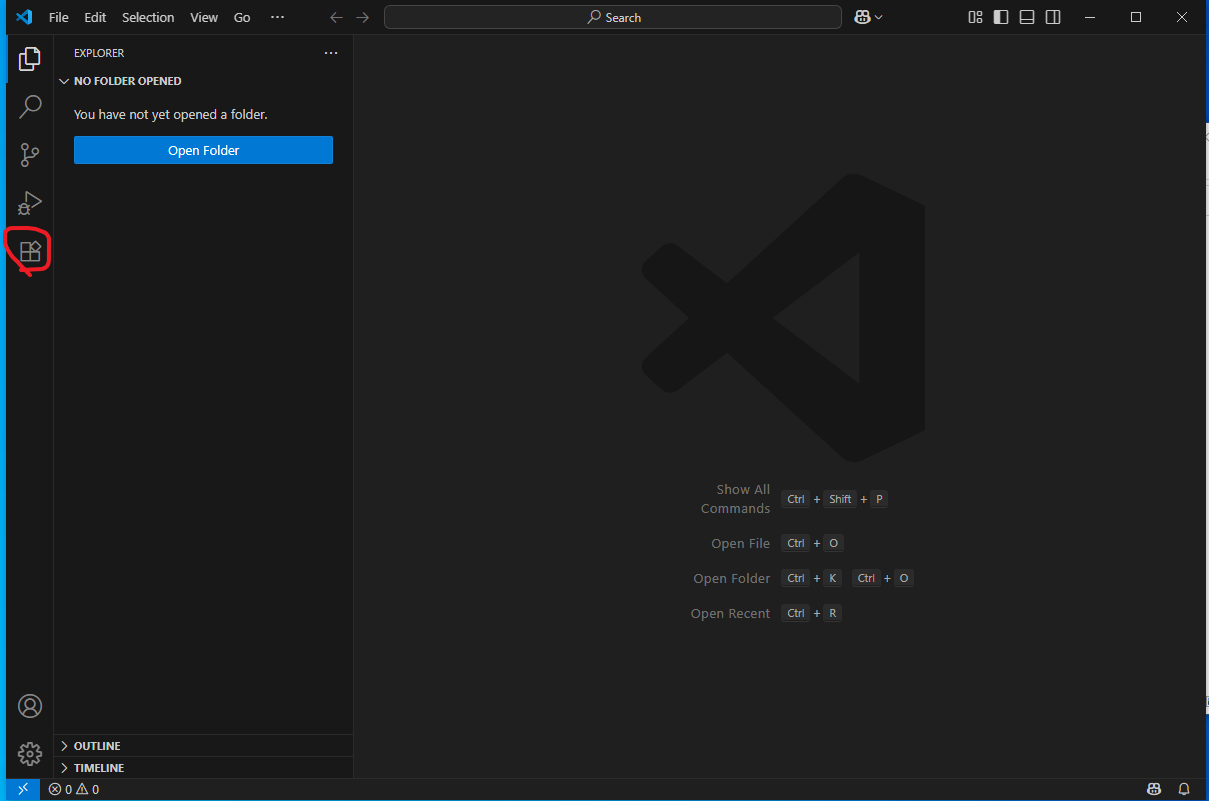Open the Source Control view

pyautogui.click(x=30, y=154)
